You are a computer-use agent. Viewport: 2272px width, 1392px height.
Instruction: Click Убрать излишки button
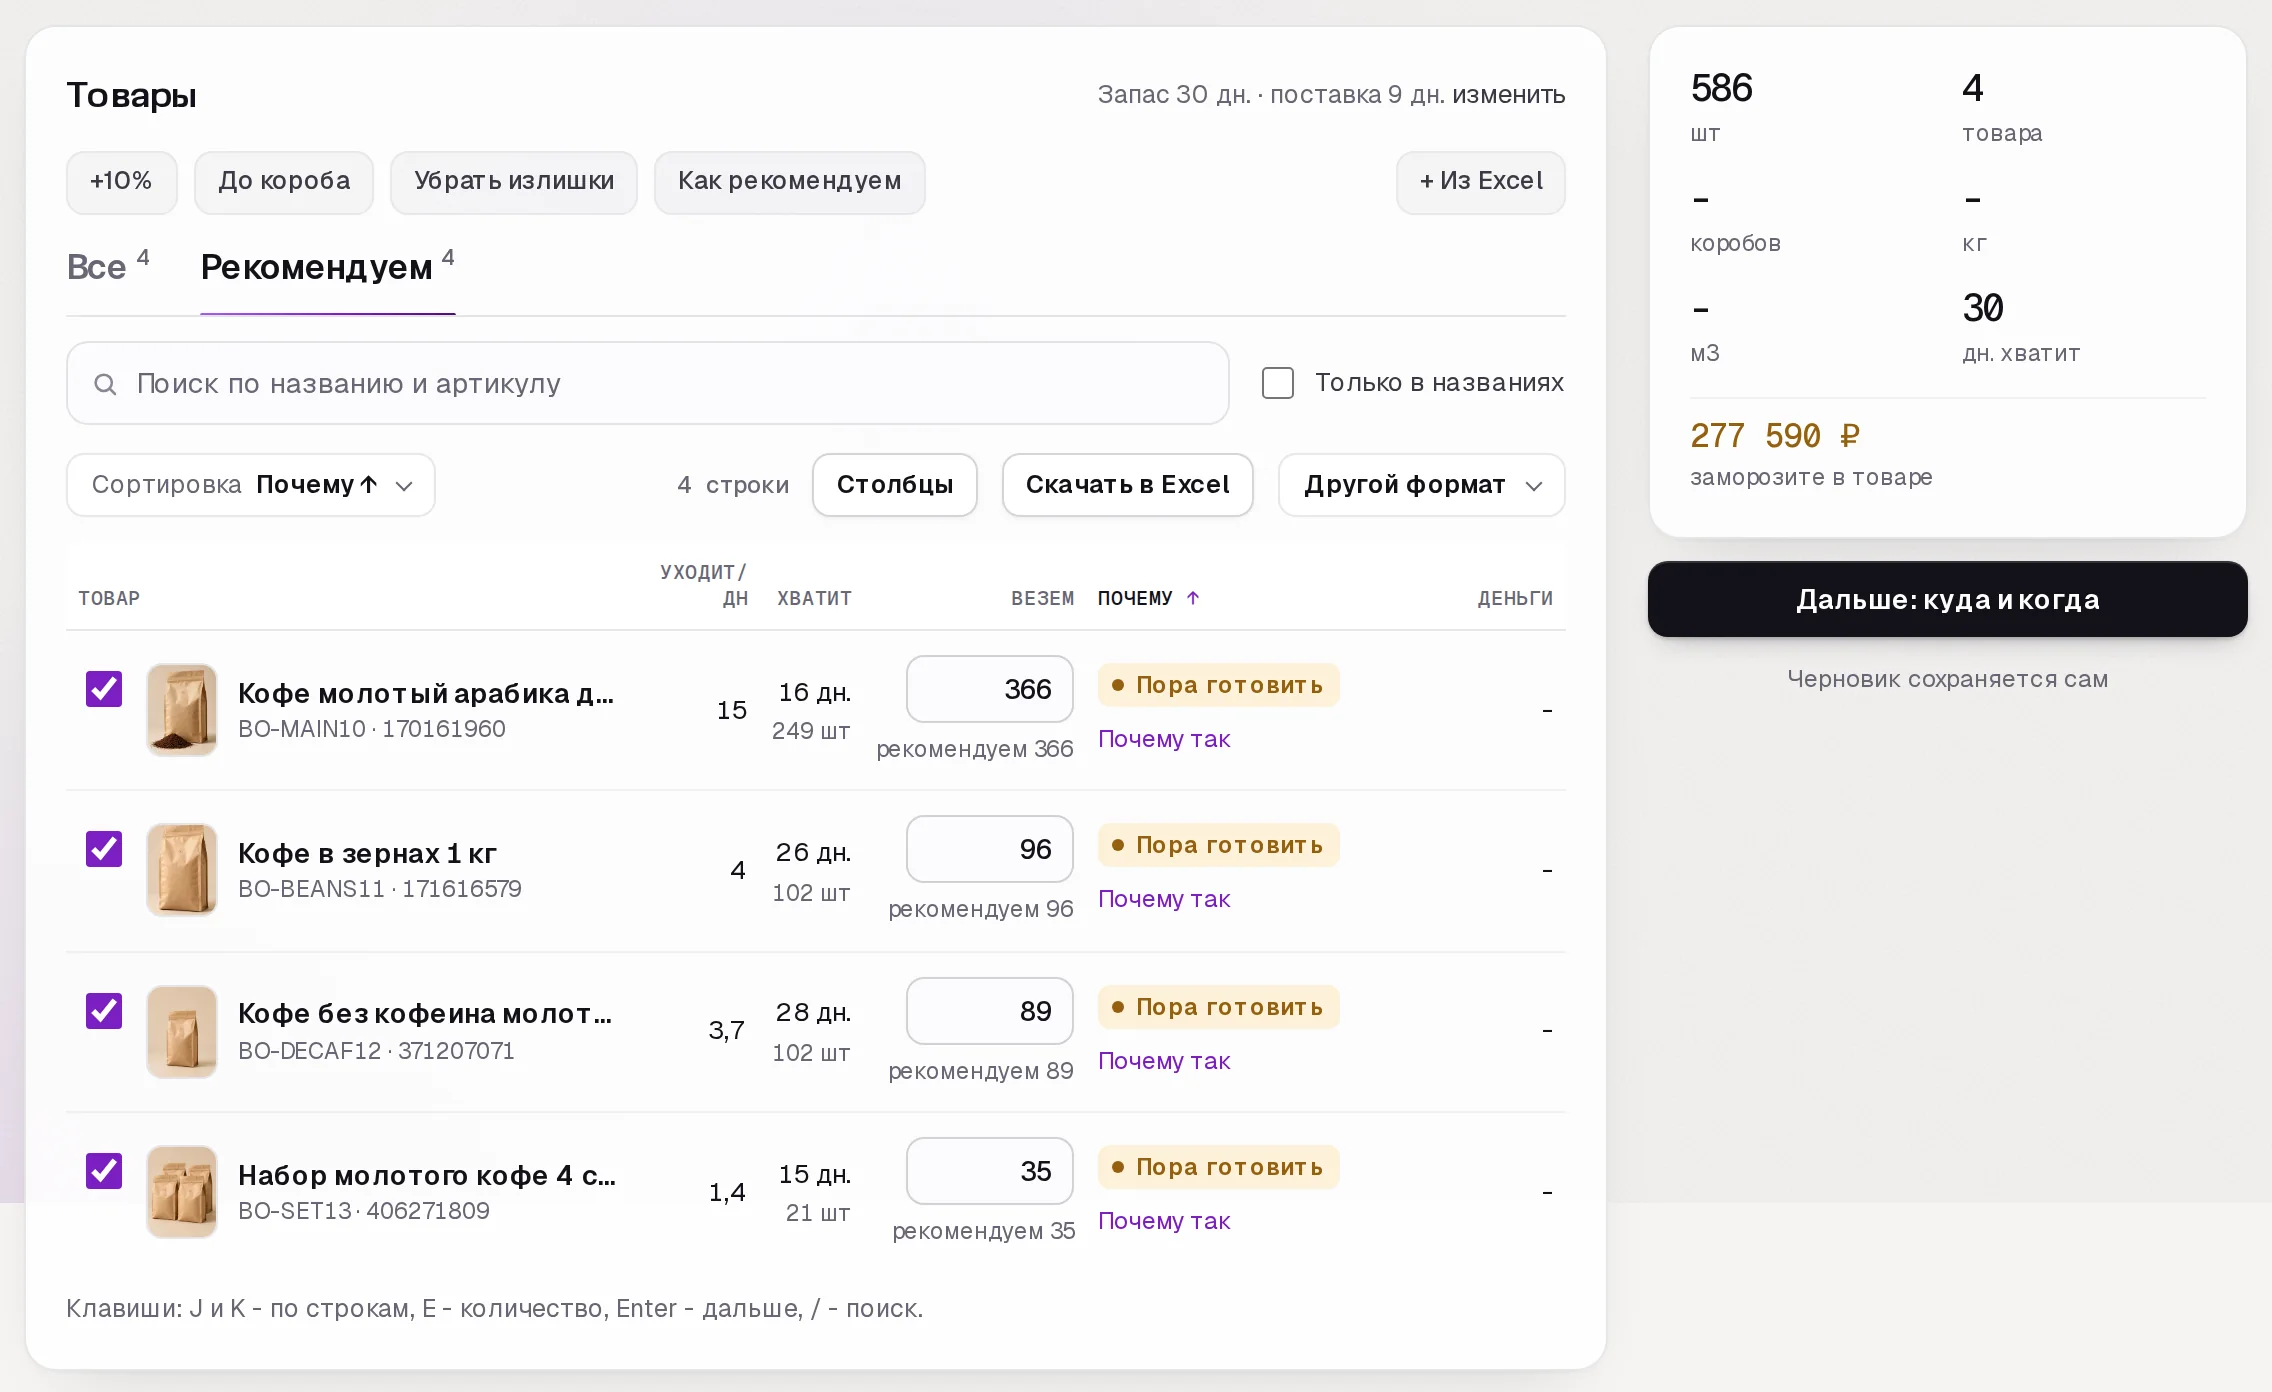point(514,182)
